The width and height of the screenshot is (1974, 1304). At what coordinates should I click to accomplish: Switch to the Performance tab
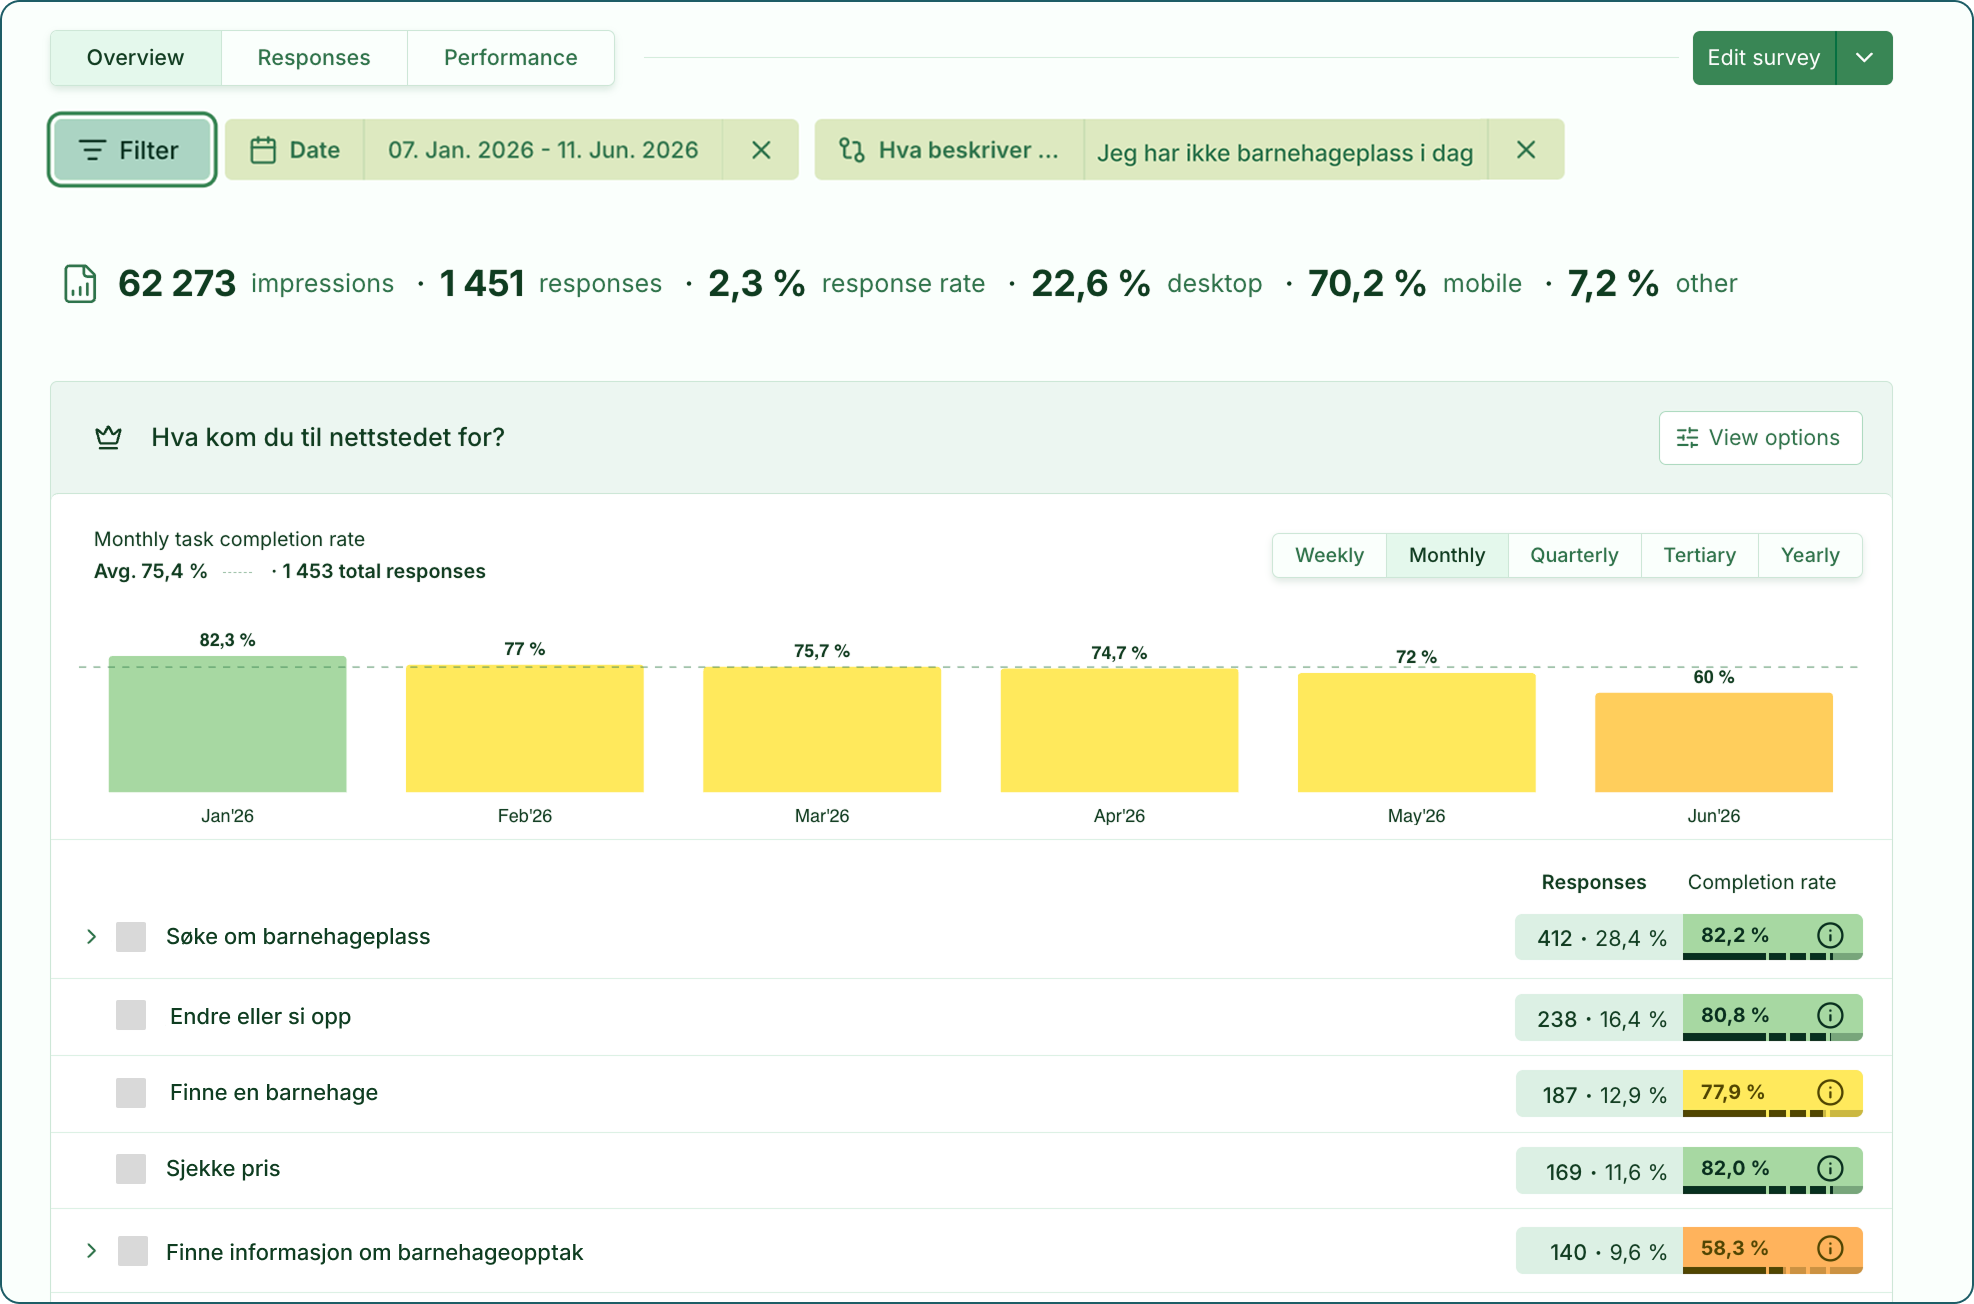coord(511,58)
